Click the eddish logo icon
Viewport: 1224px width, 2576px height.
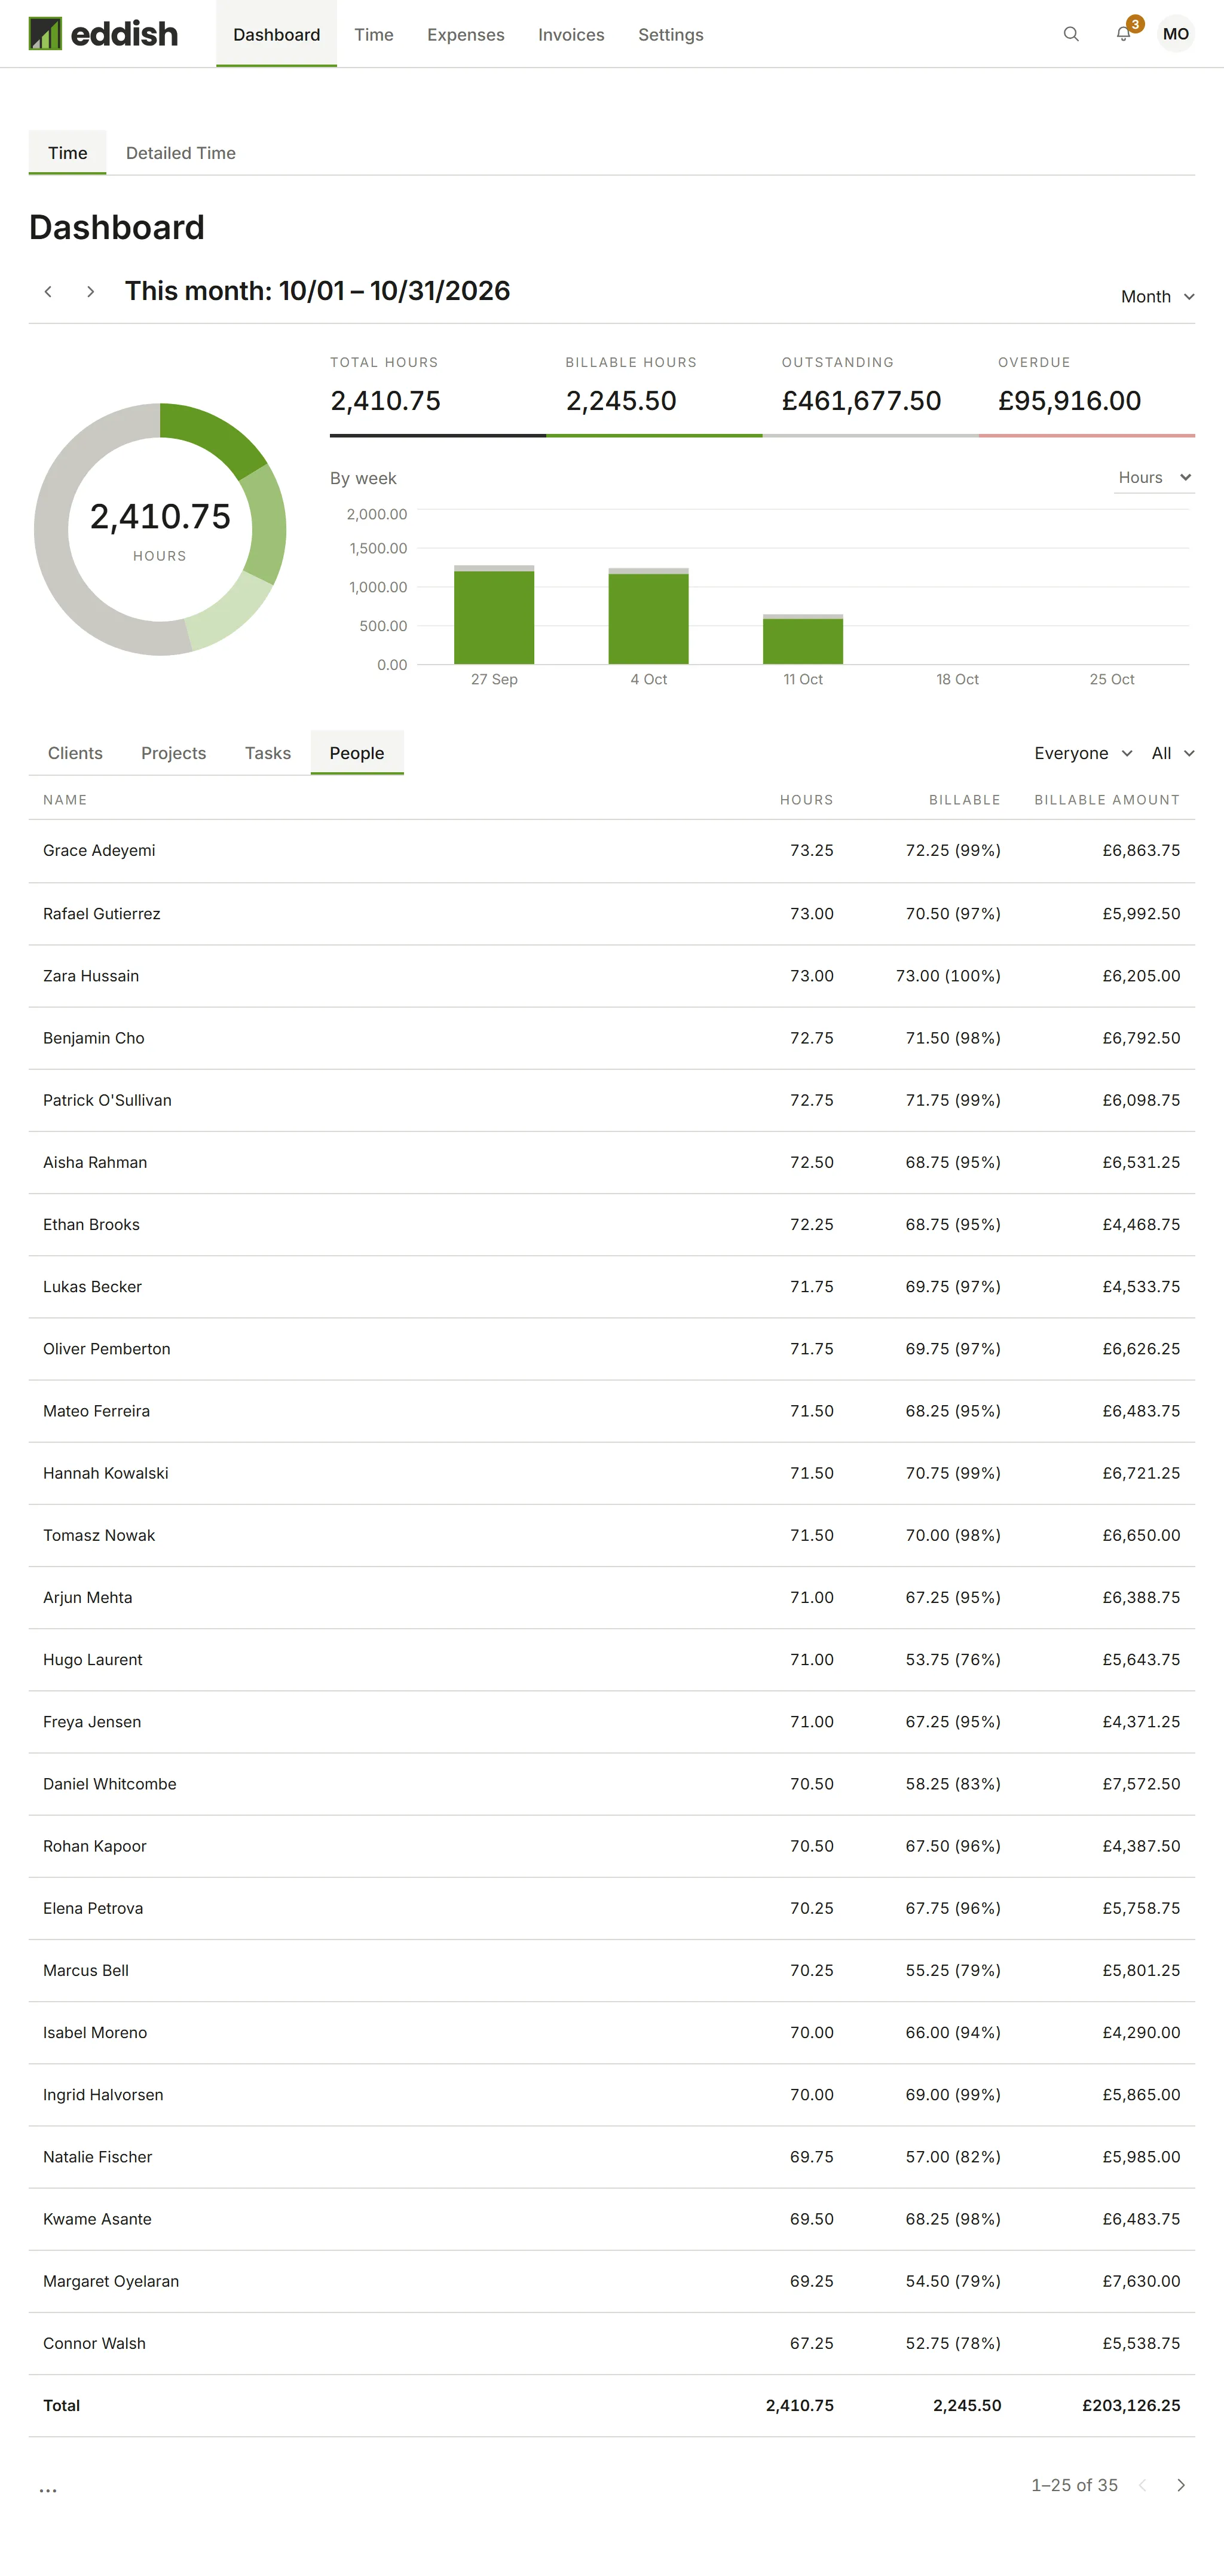[45, 34]
